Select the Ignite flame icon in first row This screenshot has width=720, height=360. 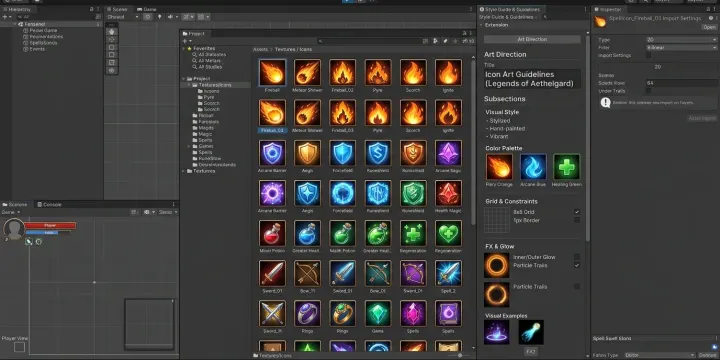(x=448, y=73)
